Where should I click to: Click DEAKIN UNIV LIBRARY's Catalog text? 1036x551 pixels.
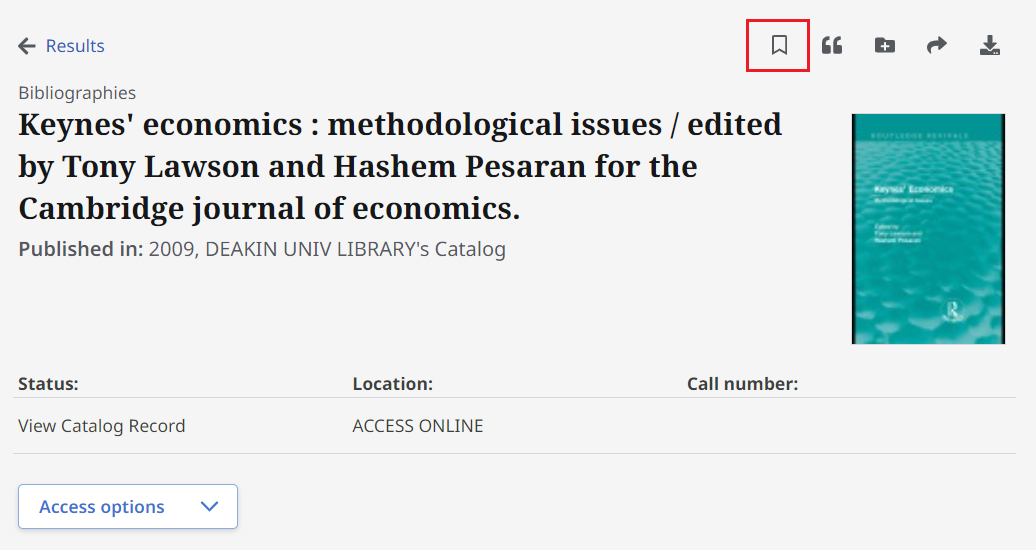click(355, 249)
